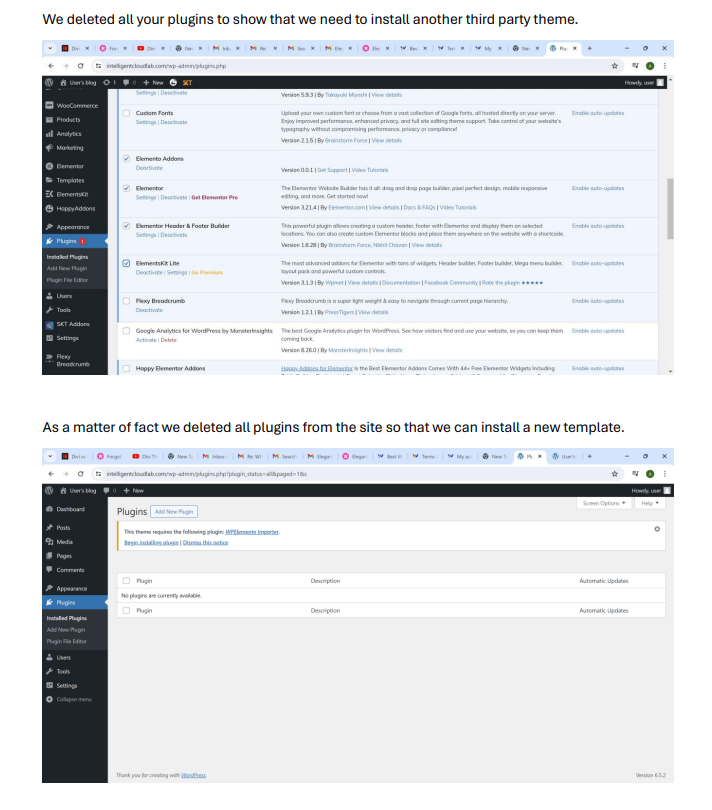Click the Add New Plugin button beside Plugins heading
The height and width of the screenshot is (810, 712).
click(174, 511)
